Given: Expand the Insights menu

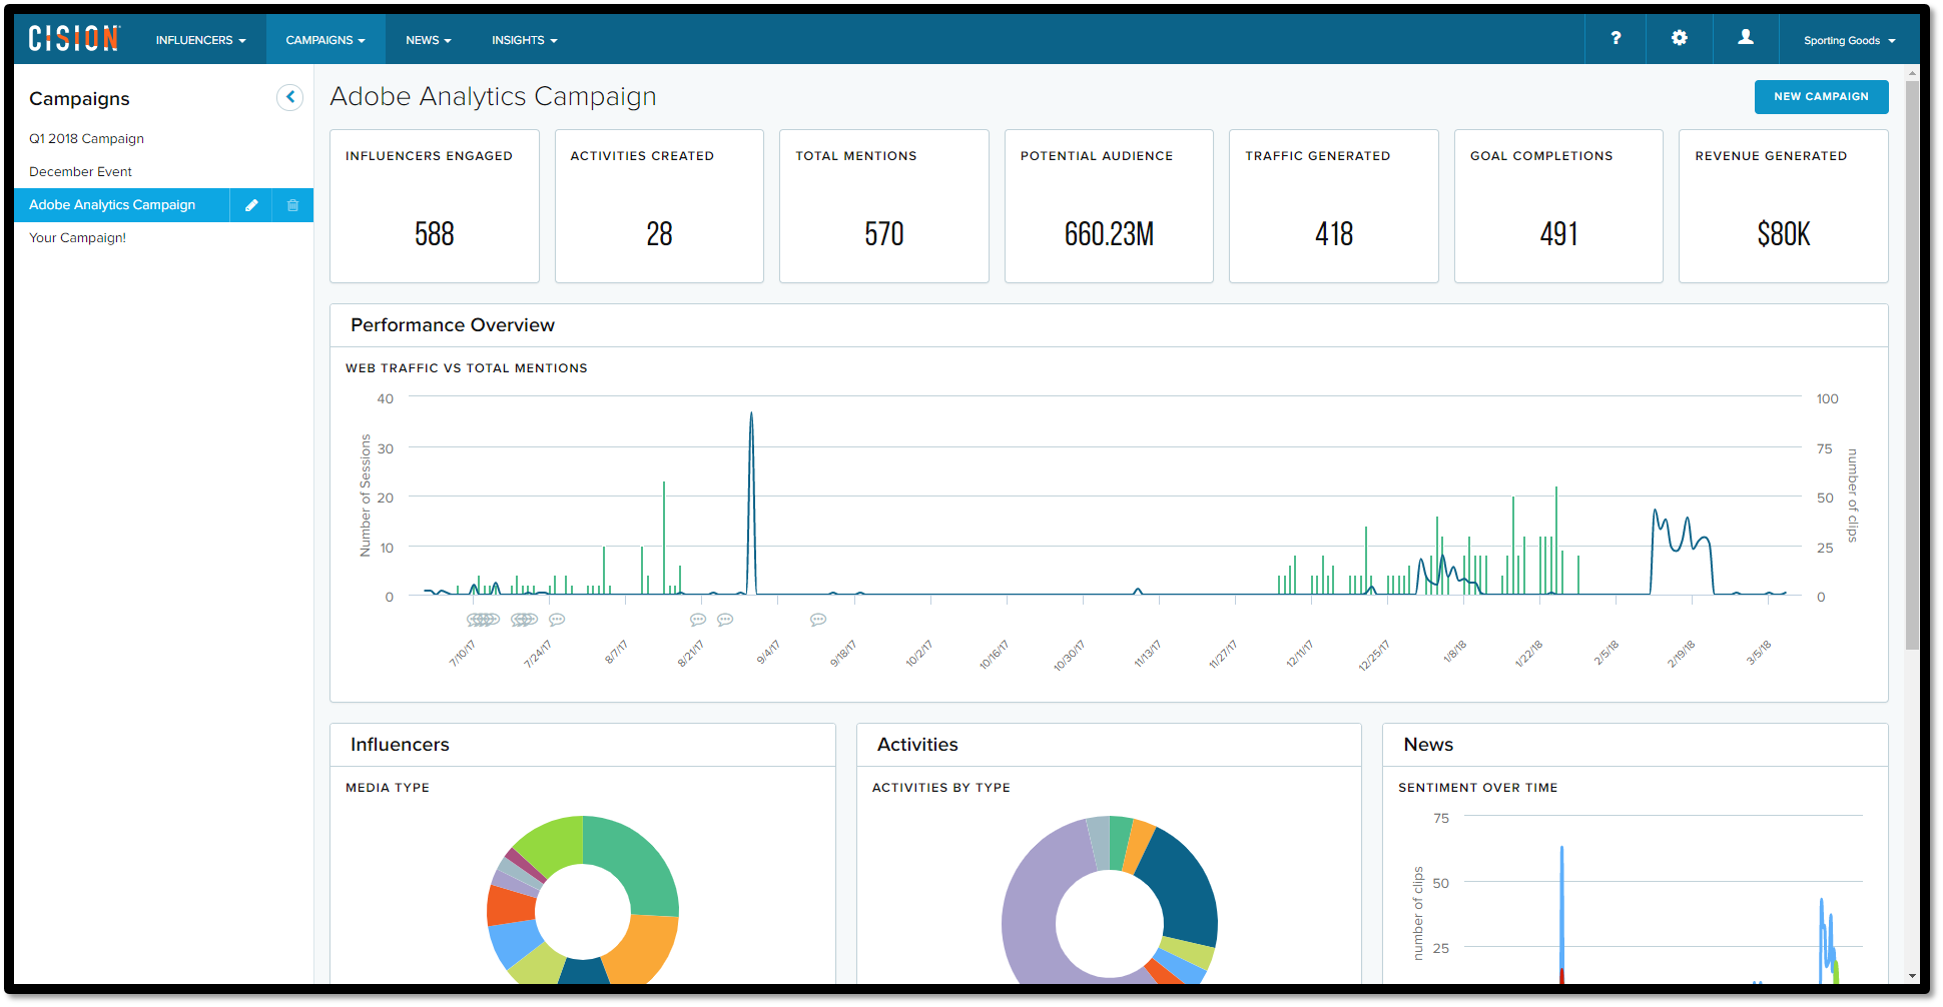Looking at the screenshot, I should pos(524,40).
